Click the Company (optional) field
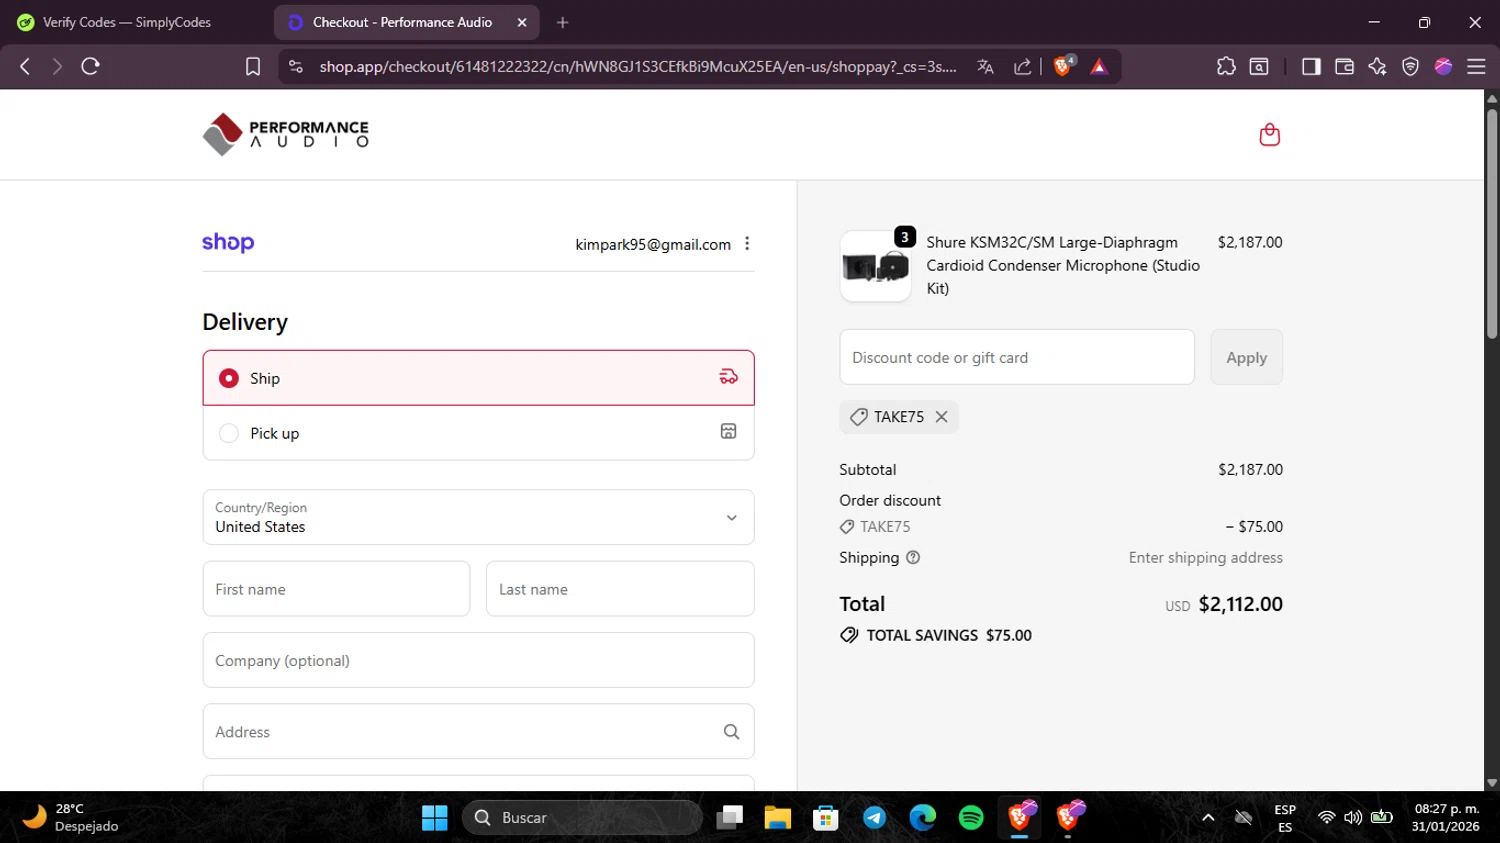The image size is (1500, 843). pos(478,660)
